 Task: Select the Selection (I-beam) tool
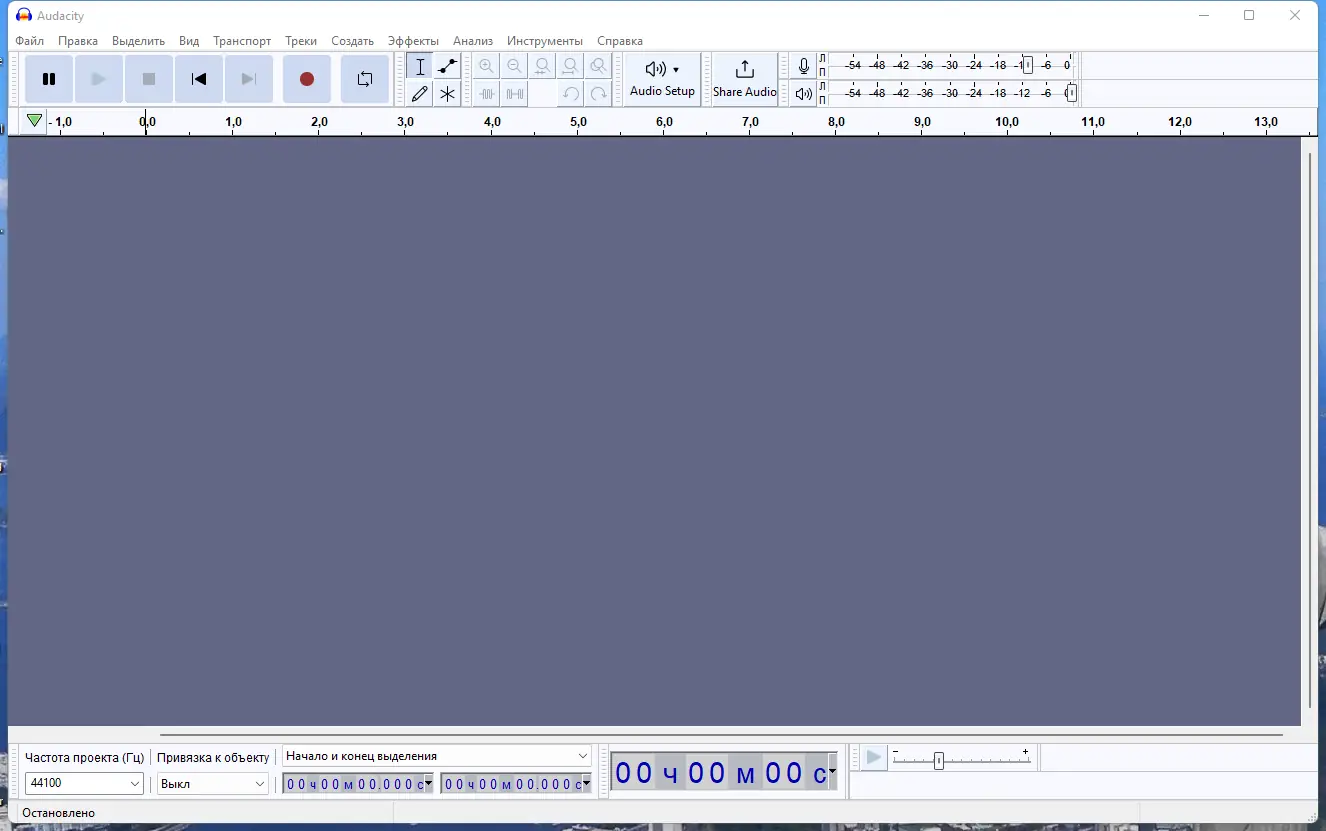pos(420,66)
